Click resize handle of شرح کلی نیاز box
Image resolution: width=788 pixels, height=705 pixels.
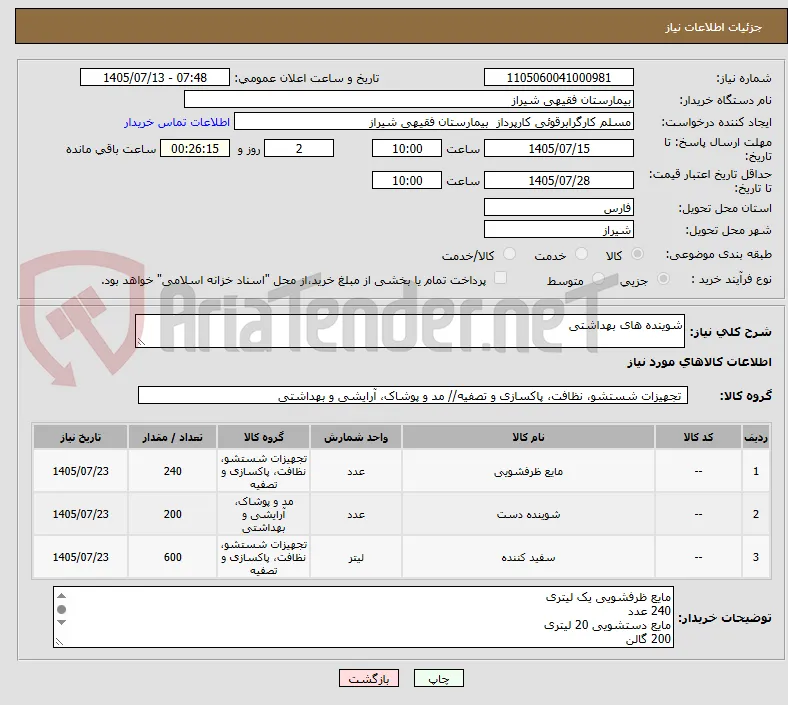141,342
